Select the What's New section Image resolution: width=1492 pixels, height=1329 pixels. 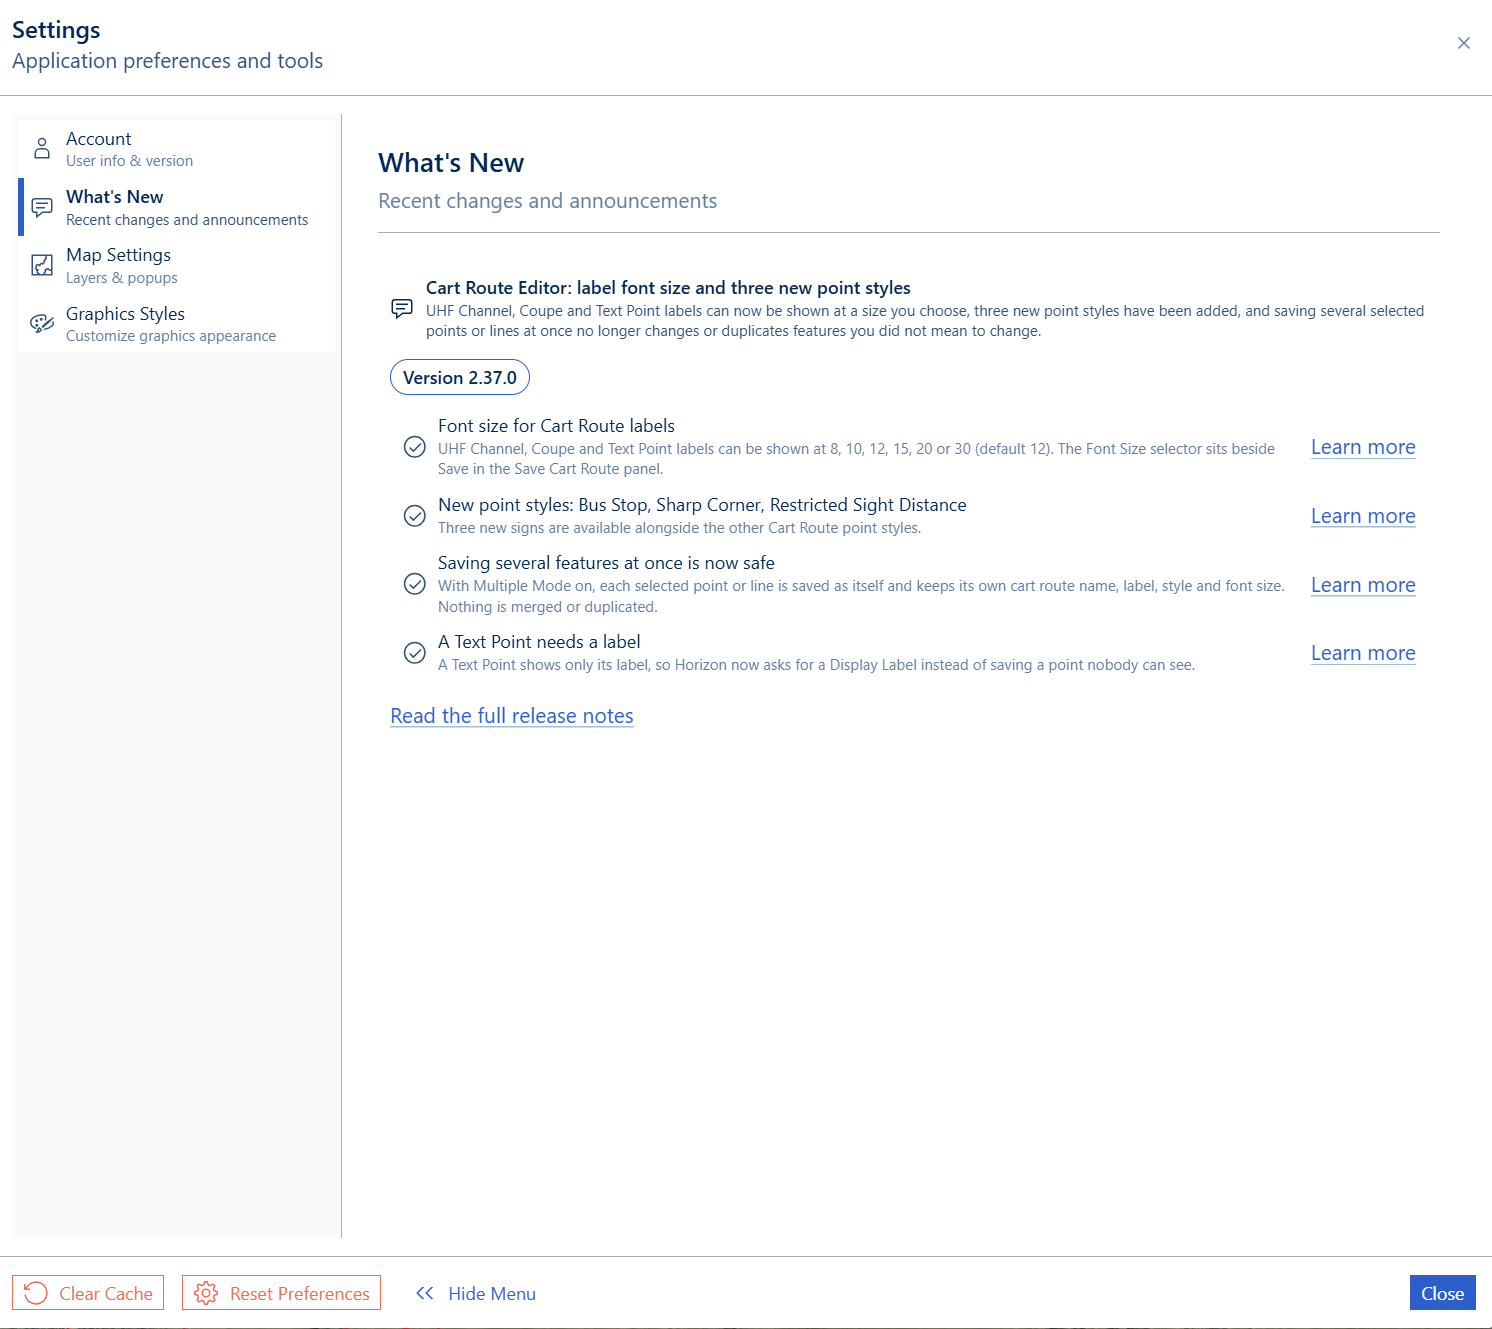[x=177, y=207]
